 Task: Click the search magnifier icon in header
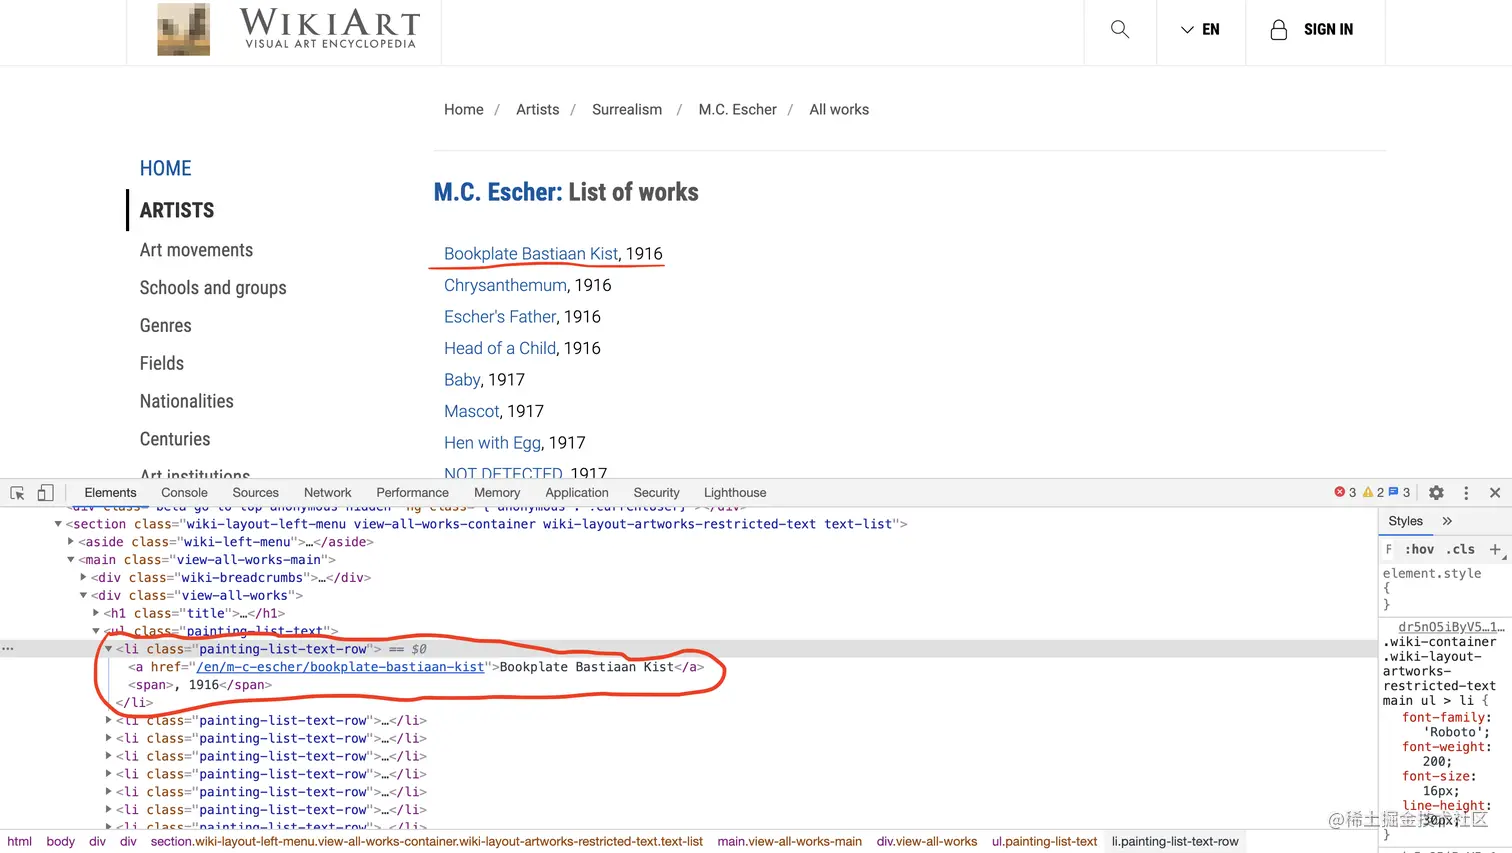pos(1120,30)
